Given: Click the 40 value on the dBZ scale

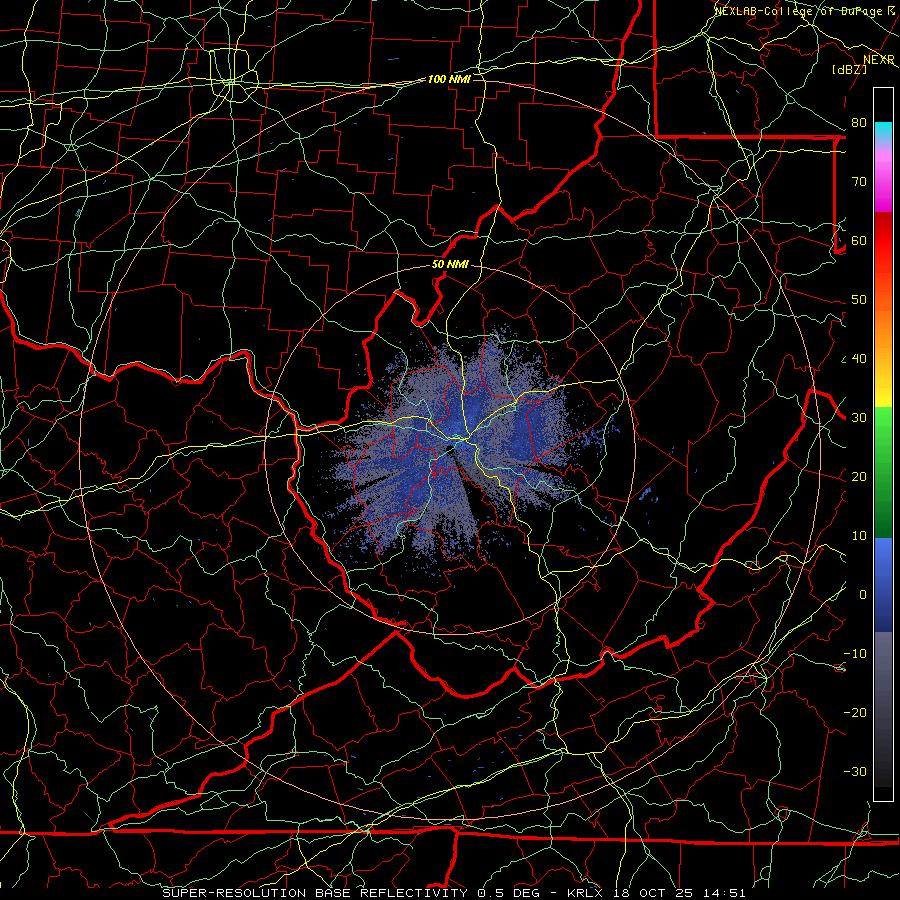Looking at the screenshot, I should click(859, 359).
